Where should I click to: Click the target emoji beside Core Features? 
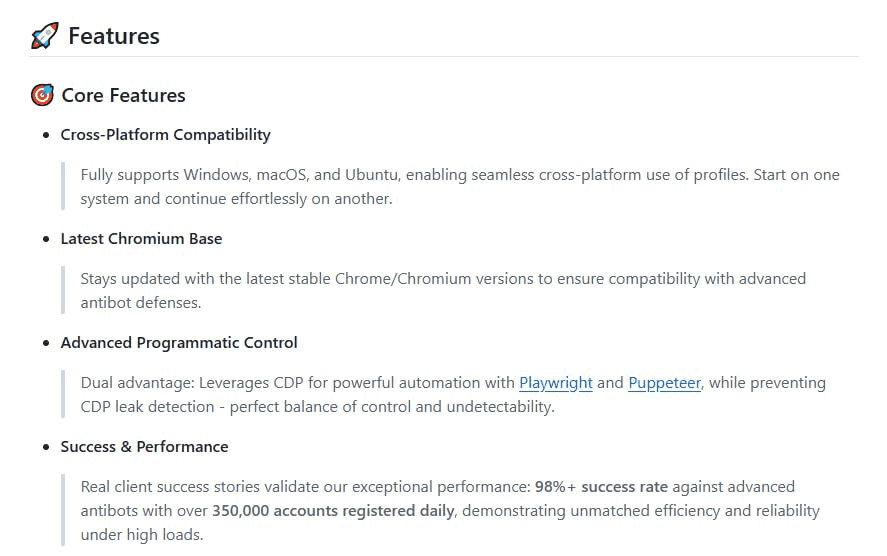(43, 96)
